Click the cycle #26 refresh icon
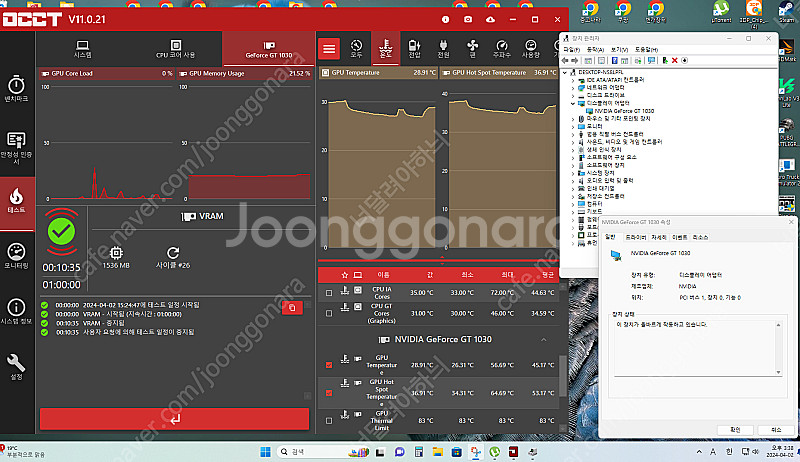This screenshot has width=800, height=462. (x=173, y=252)
